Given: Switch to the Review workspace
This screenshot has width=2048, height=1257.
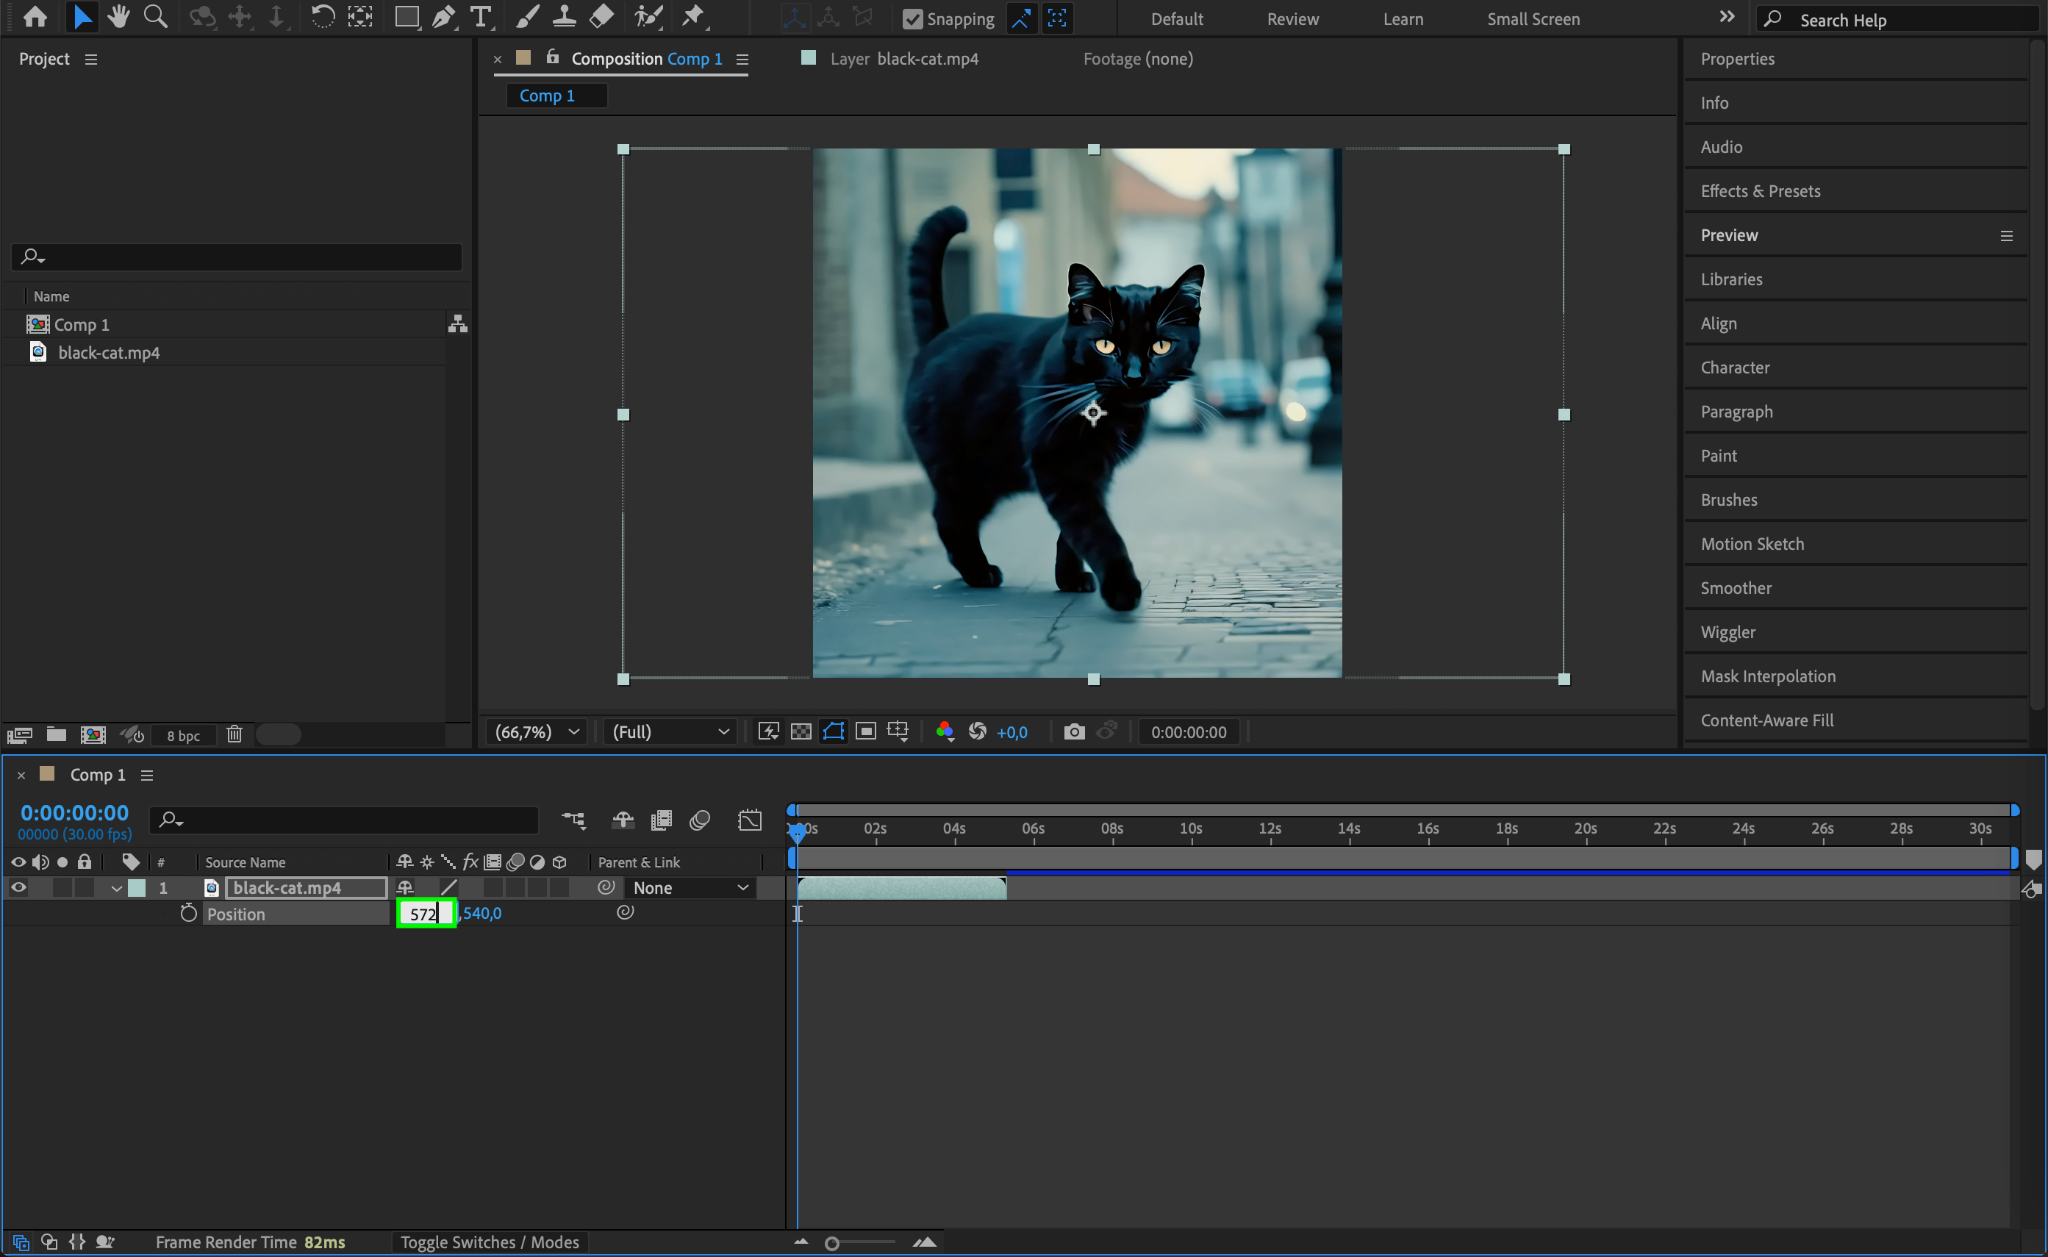Looking at the screenshot, I should click(x=1292, y=19).
